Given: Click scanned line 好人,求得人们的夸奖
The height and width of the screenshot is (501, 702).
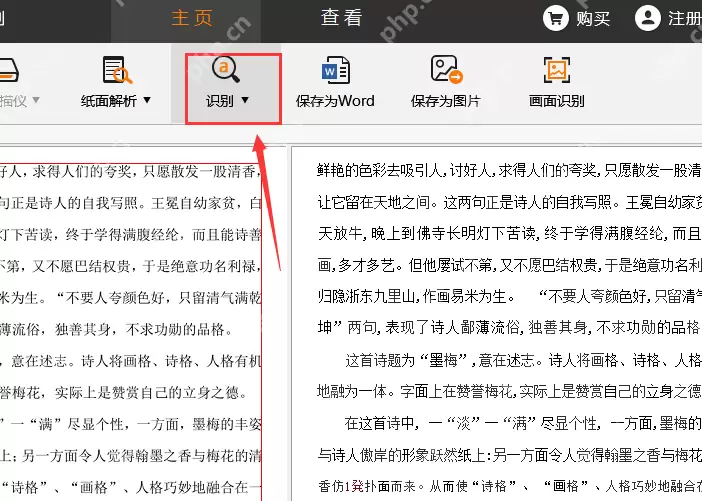Looking at the screenshot, I should click(x=129, y=171).
